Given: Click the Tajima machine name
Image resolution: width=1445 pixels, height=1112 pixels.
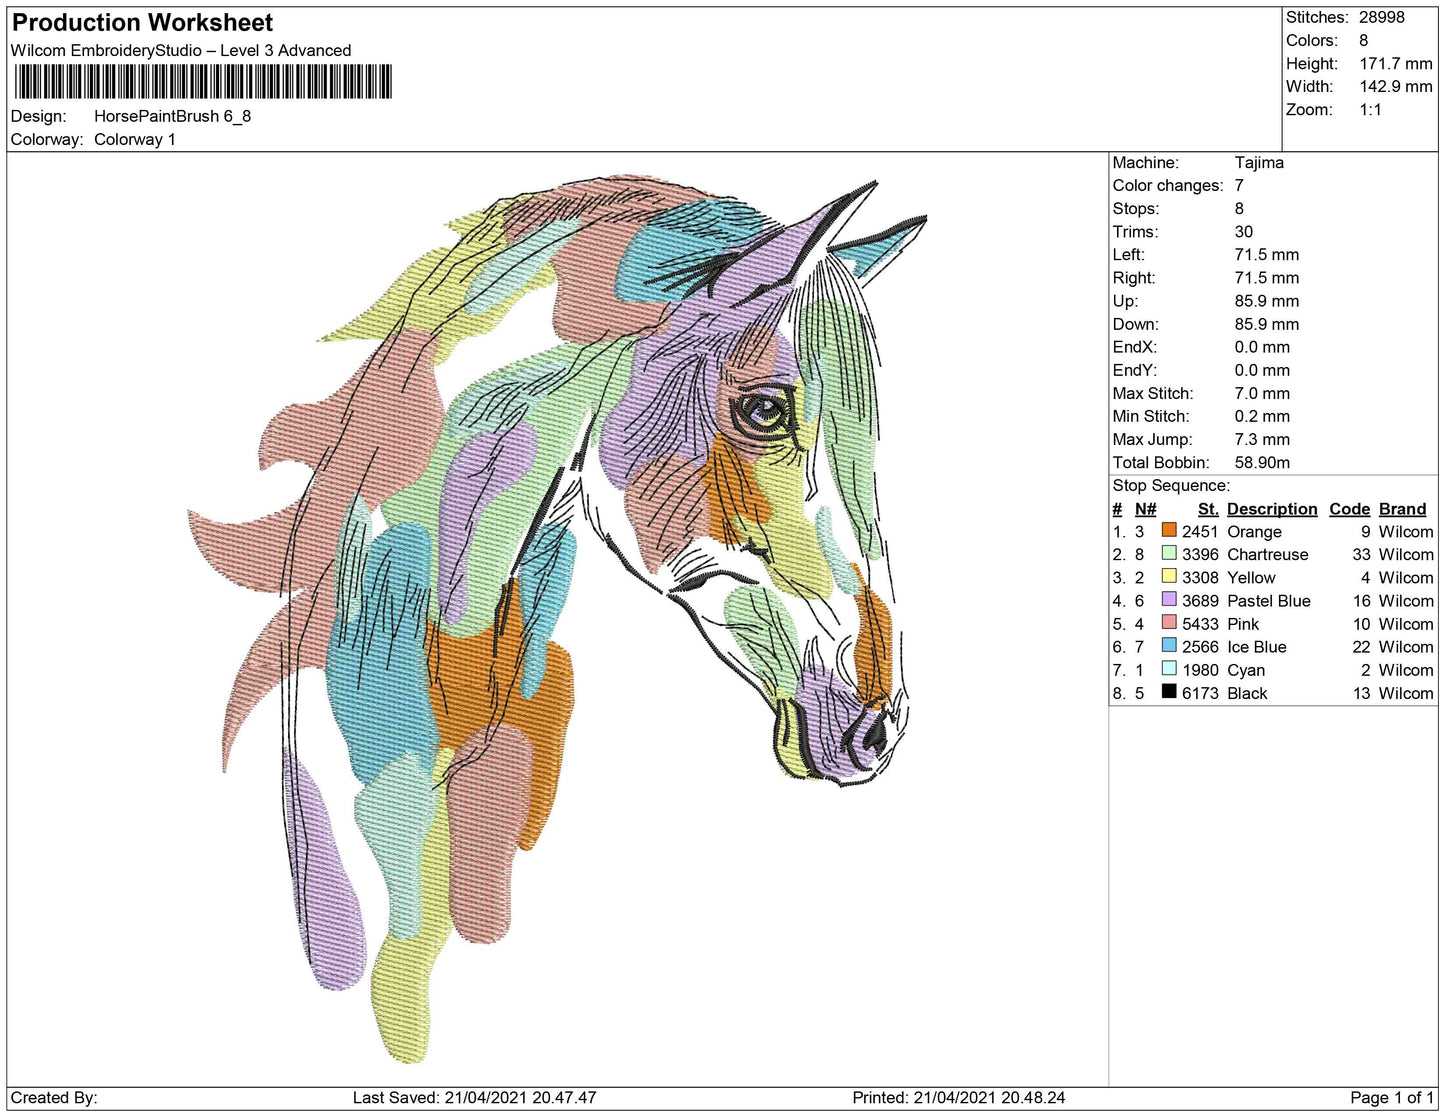Looking at the screenshot, I should click(1260, 163).
